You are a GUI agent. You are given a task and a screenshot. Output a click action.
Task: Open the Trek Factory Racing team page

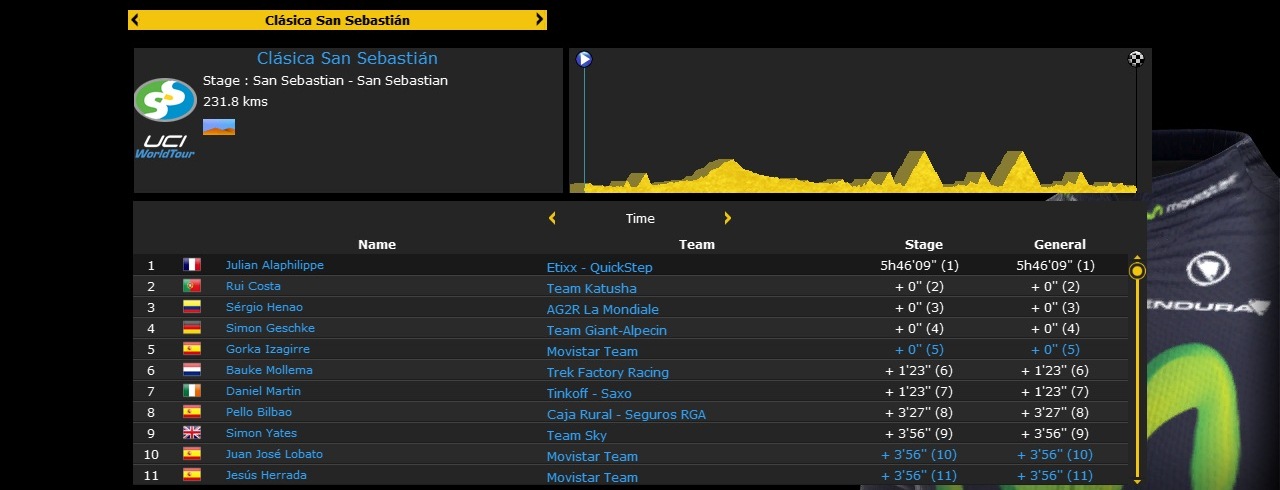tap(607, 372)
